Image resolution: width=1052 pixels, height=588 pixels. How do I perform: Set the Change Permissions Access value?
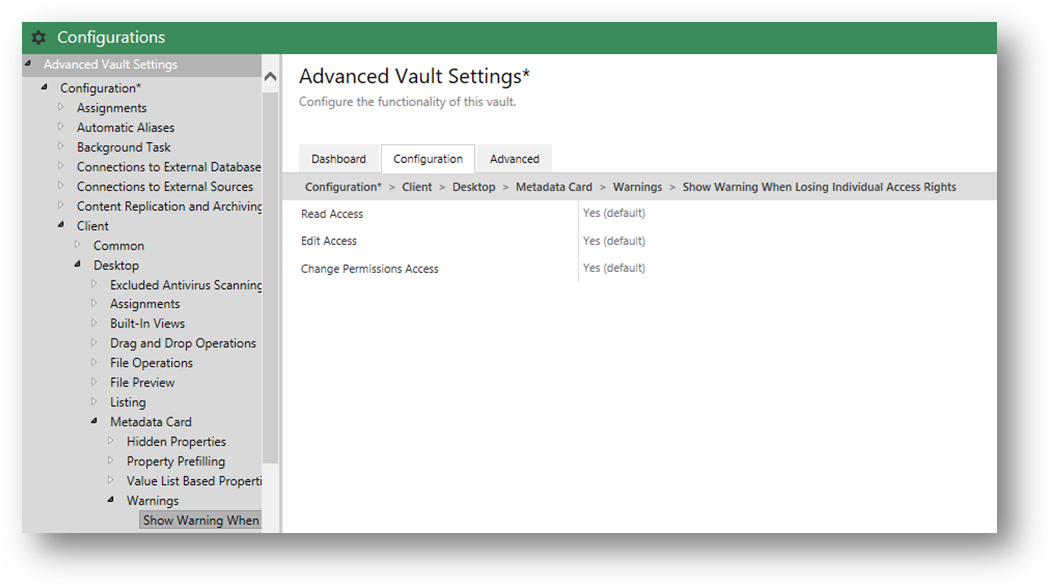coord(614,268)
